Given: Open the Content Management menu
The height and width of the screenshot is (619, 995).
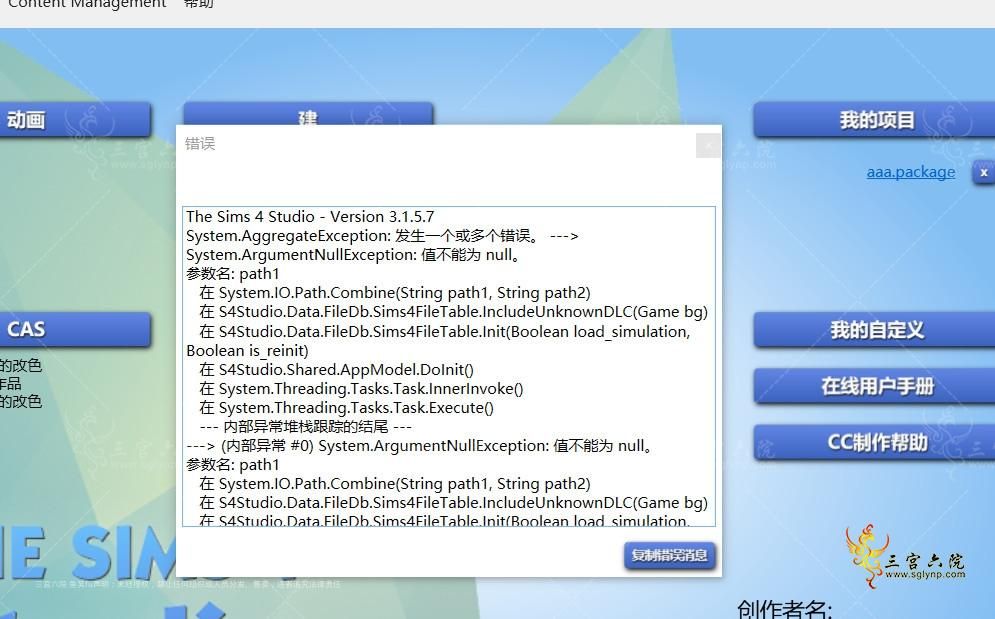Looking at the screenshot, I should (87, 4).
